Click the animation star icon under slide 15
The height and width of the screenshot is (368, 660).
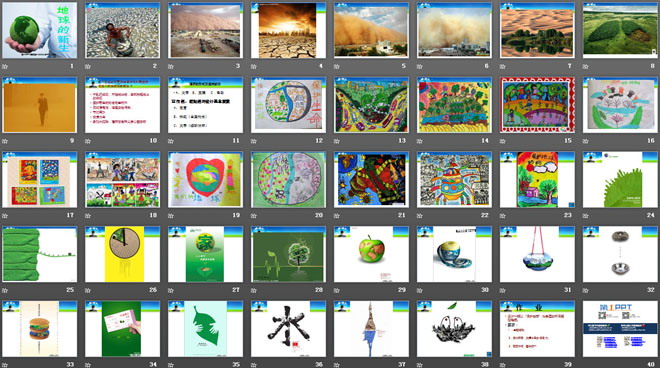point(503,141)
